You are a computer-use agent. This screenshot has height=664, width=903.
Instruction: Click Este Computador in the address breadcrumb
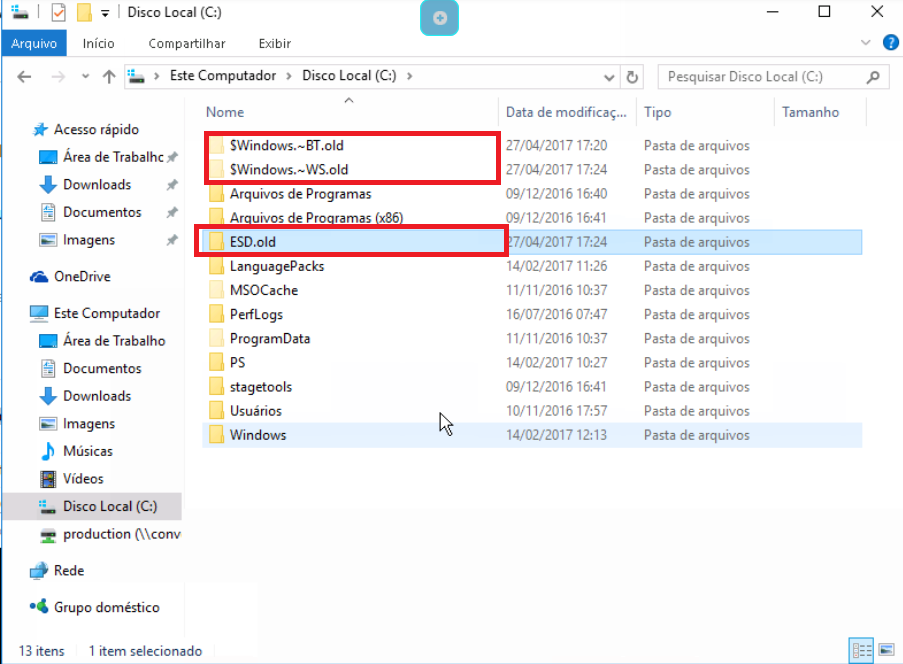(x=222, y=75)
